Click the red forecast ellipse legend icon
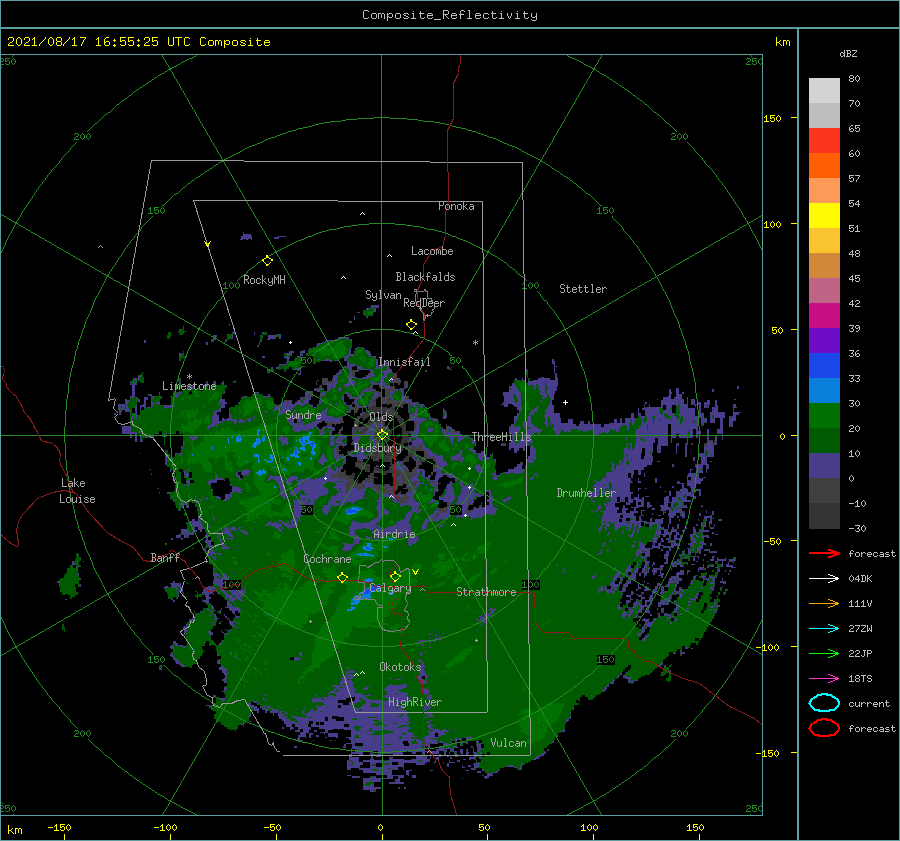Viewport: 900px width, 841px height. (824, 728)
